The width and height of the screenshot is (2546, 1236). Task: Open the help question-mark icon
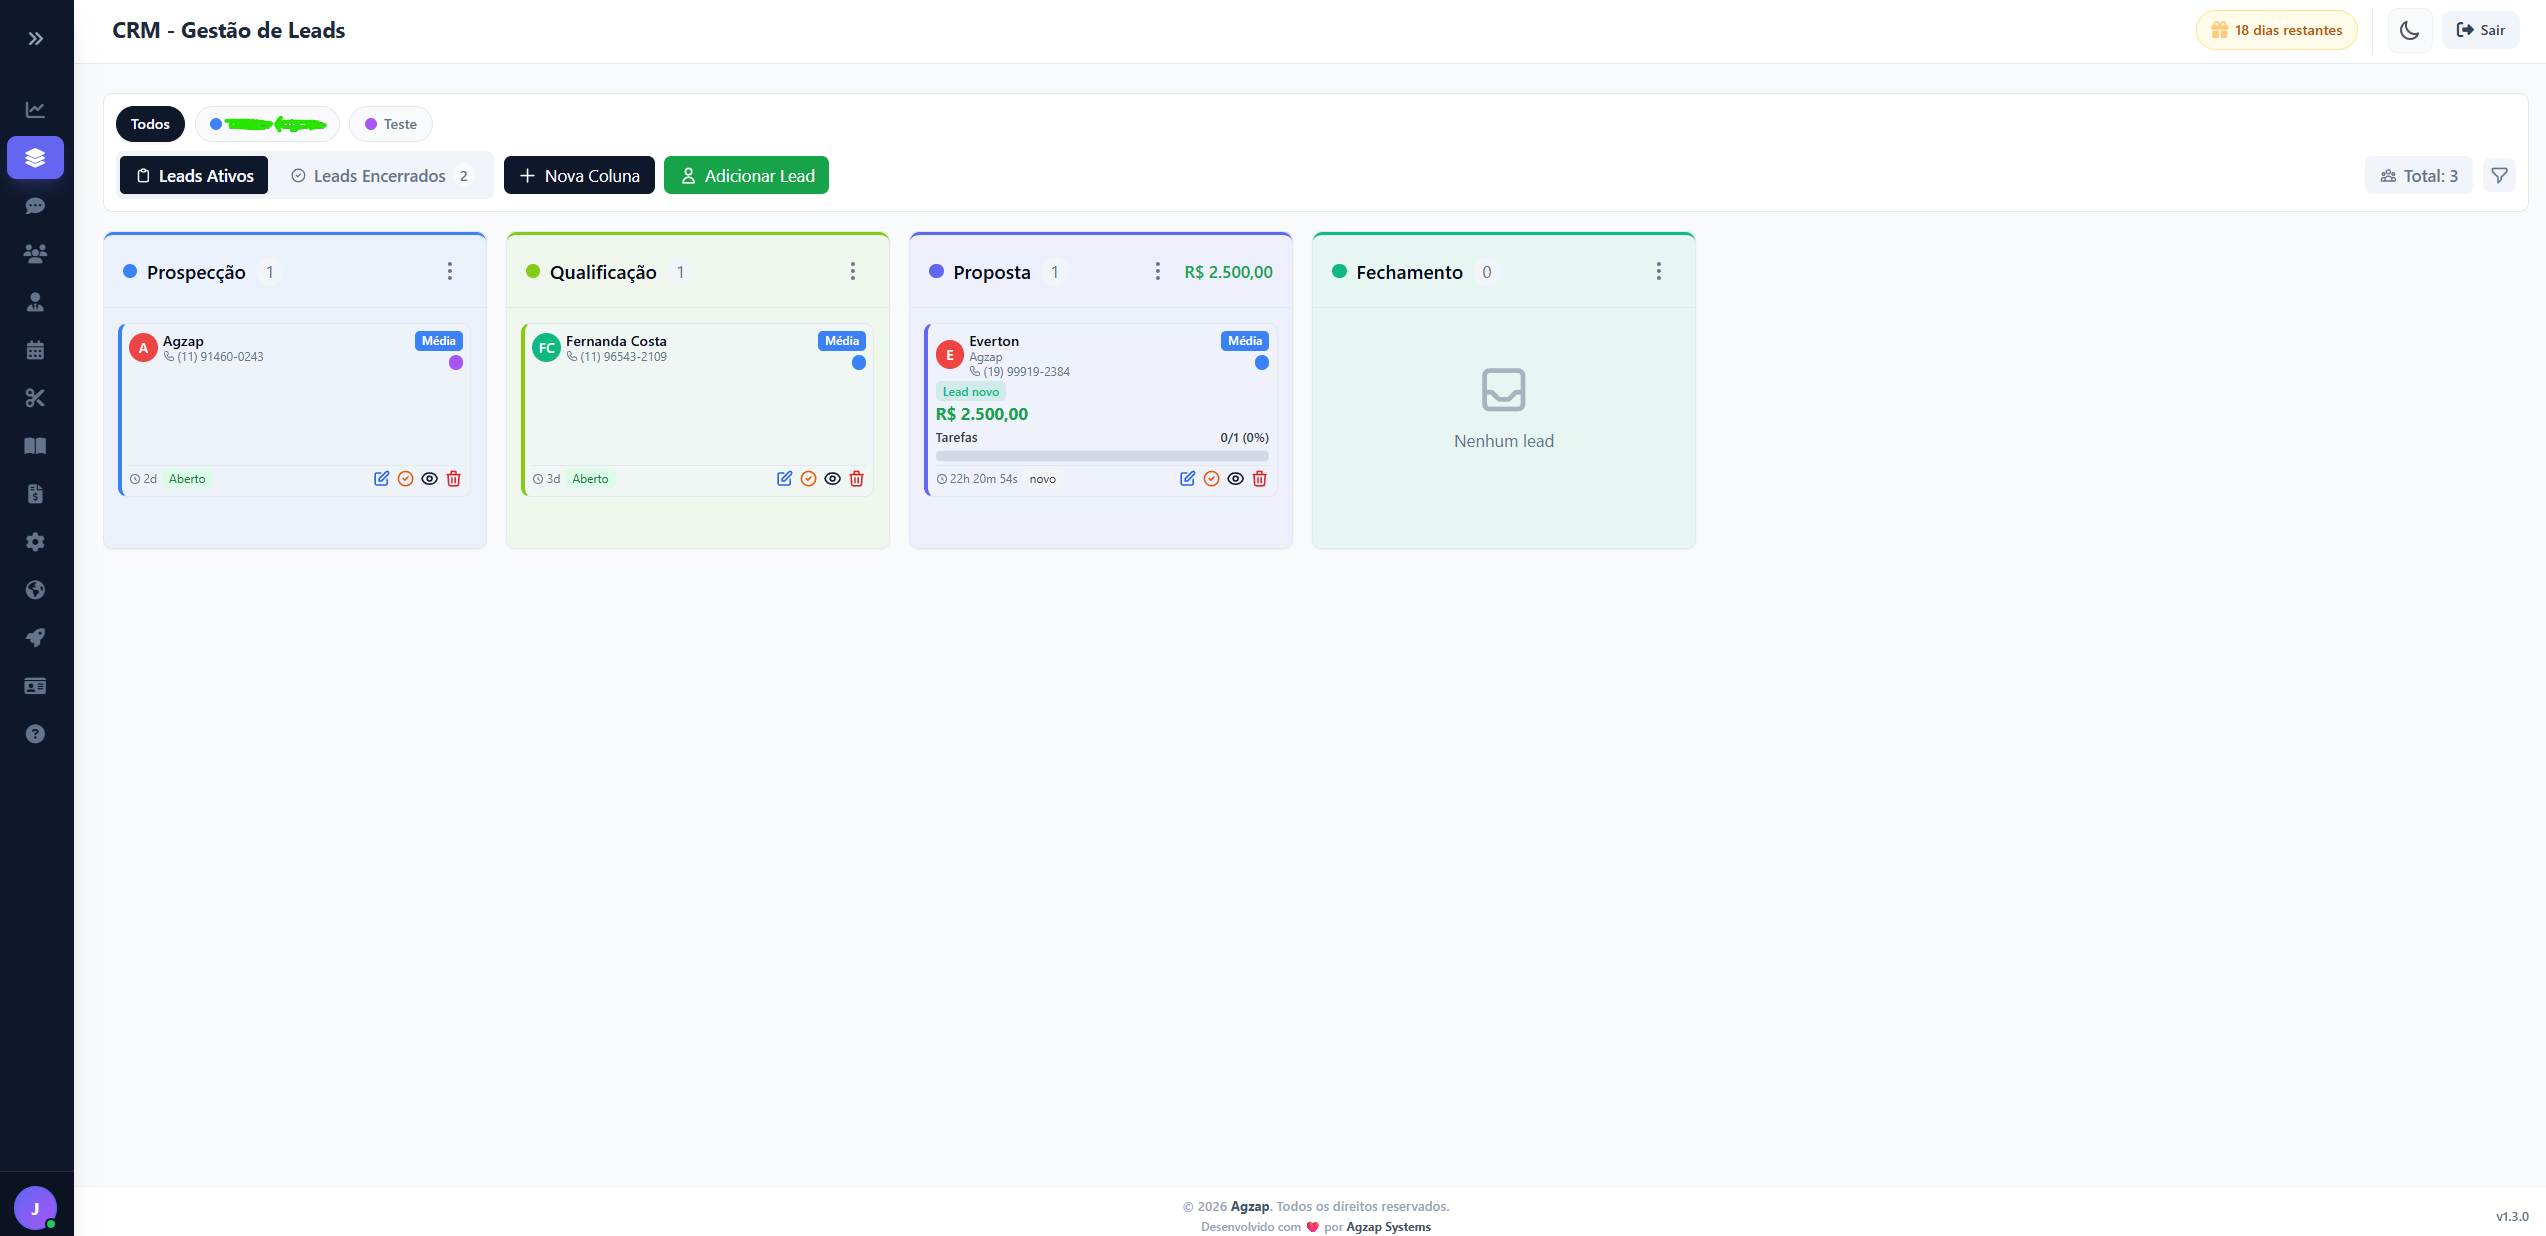36,733
